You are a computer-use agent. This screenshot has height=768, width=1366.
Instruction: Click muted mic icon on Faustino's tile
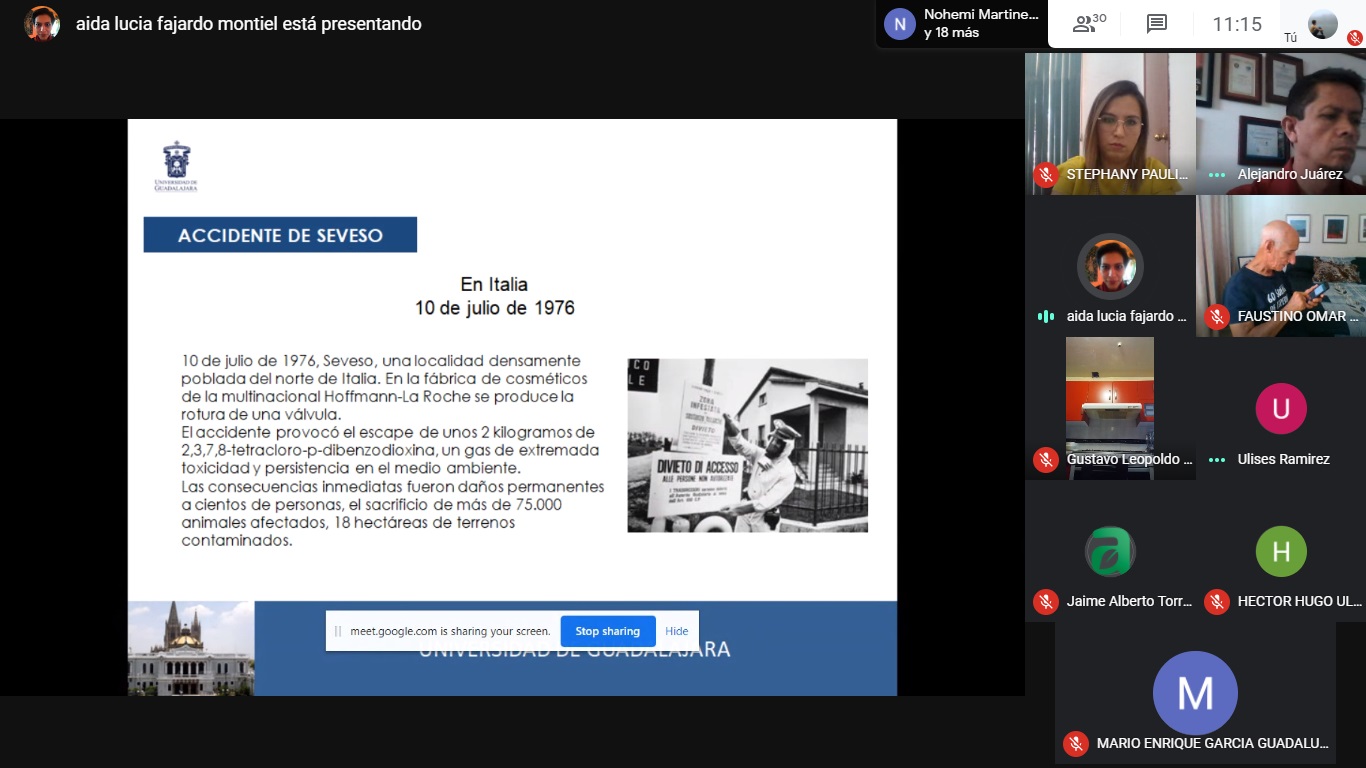tap(1217, 317)
